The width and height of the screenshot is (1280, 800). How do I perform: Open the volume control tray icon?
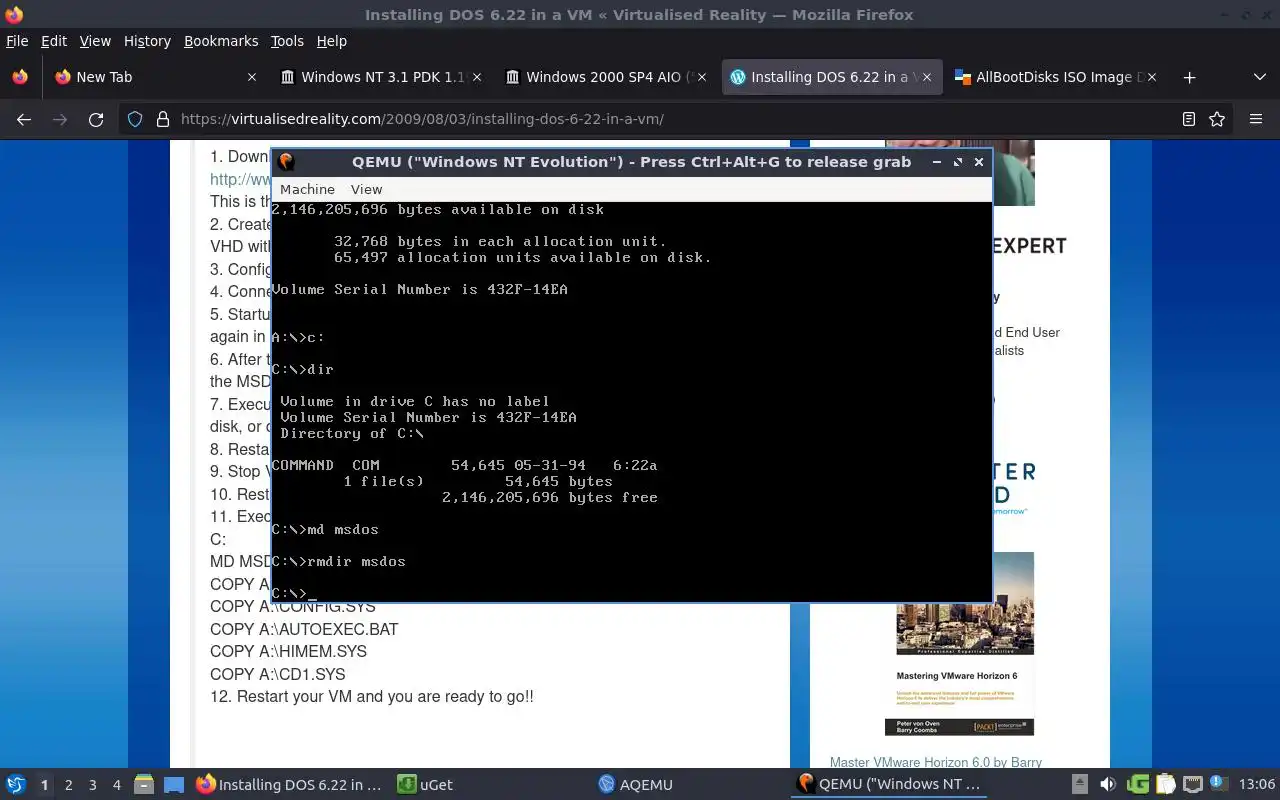1107,785
